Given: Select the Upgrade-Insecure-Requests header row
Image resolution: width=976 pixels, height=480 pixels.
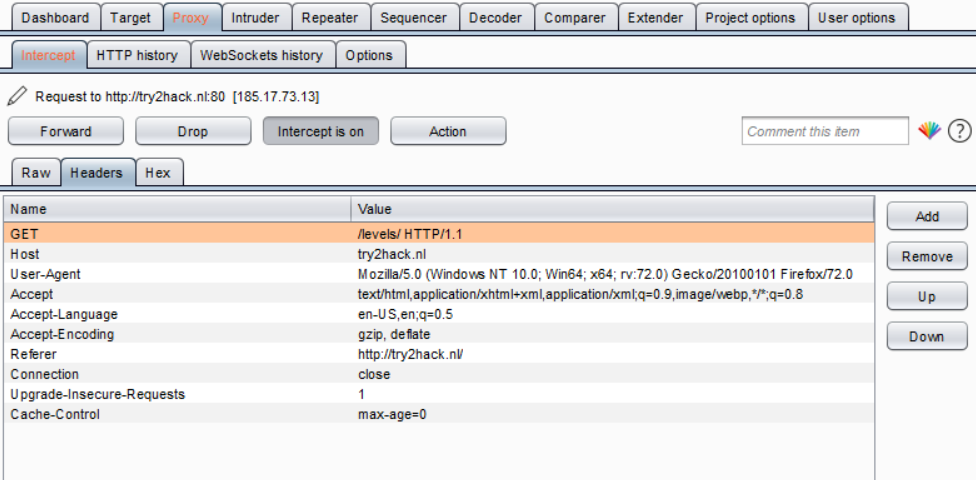Looking at the screenshot, I should pyautogui.click(x=439, y=394).
